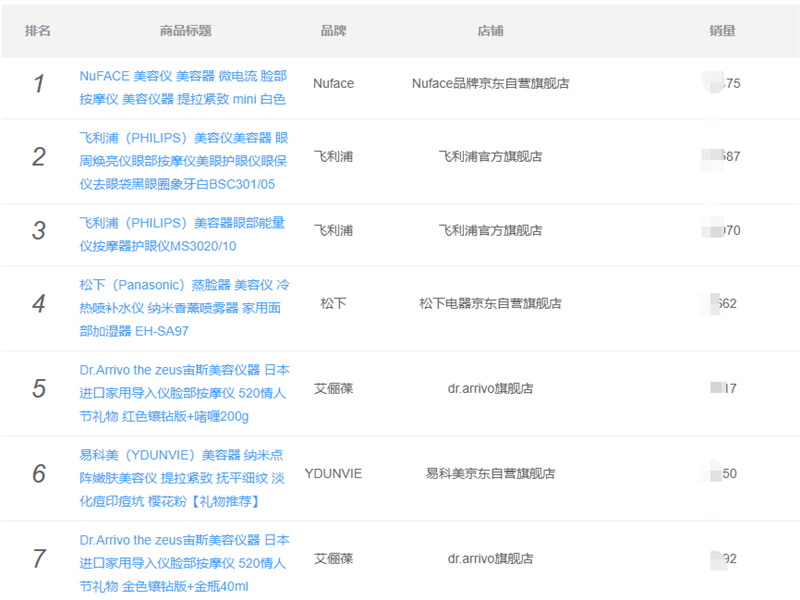Select the 艾俪葆 brand cell in rank 7 row

click(334, 559)
